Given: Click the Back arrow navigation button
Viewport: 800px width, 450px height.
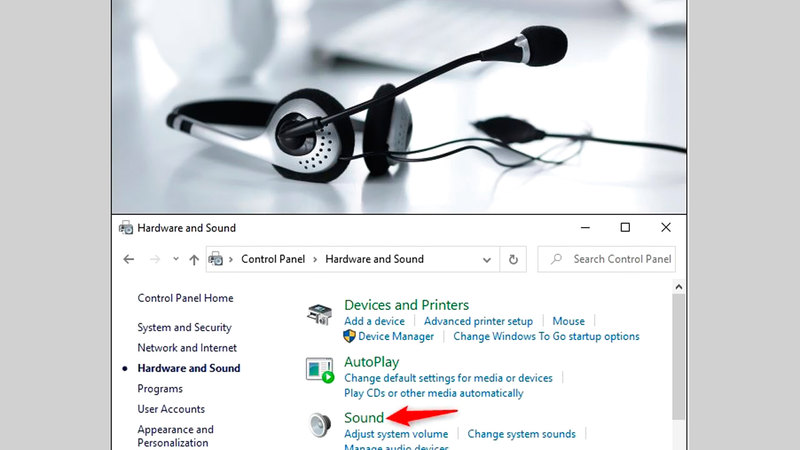Looking at the screenshot, I should [x=129, y=259].
